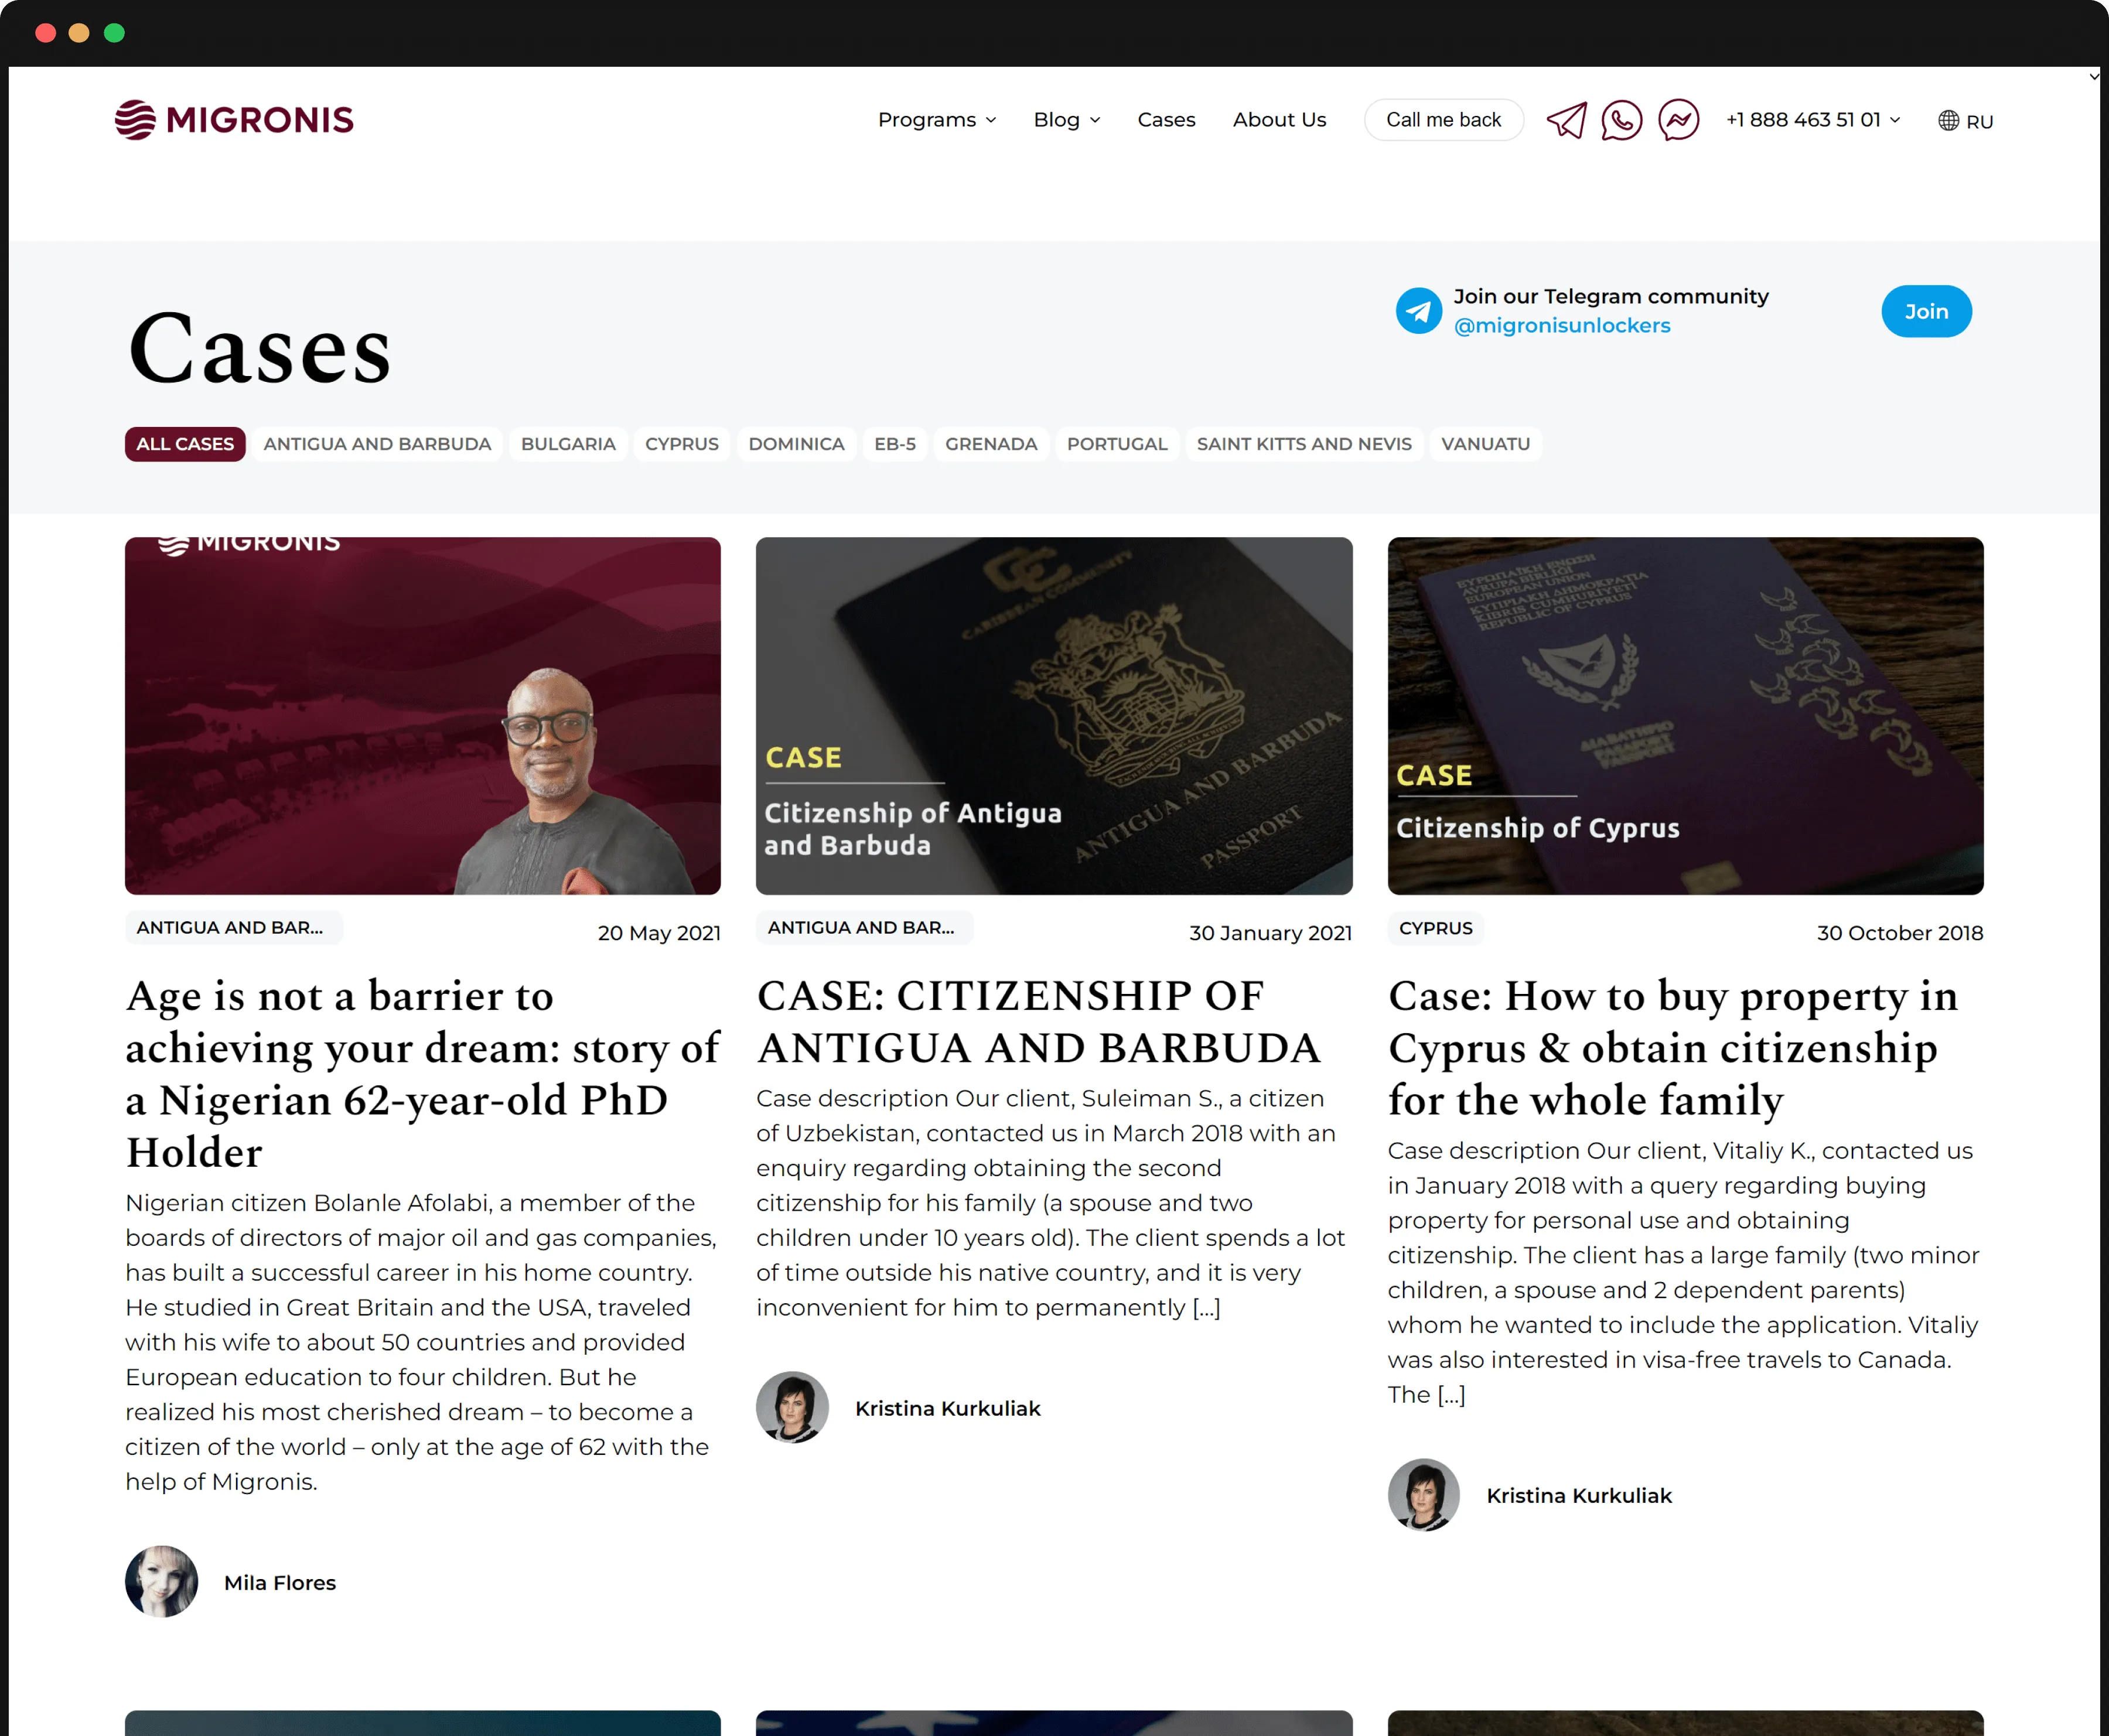
Task: Open Kristina Kurkuliak avatar under Cyprus case
Action: click(1423, 1494)
